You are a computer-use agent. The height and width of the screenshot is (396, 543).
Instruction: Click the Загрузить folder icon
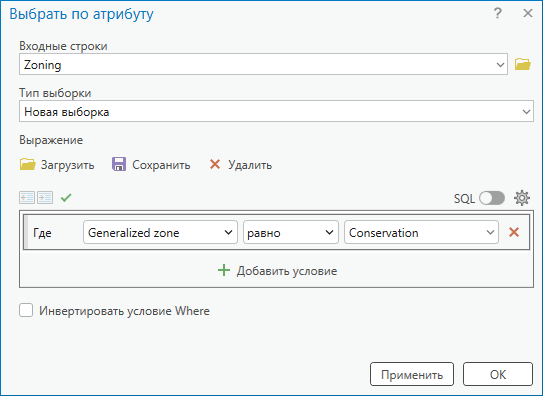27,164
